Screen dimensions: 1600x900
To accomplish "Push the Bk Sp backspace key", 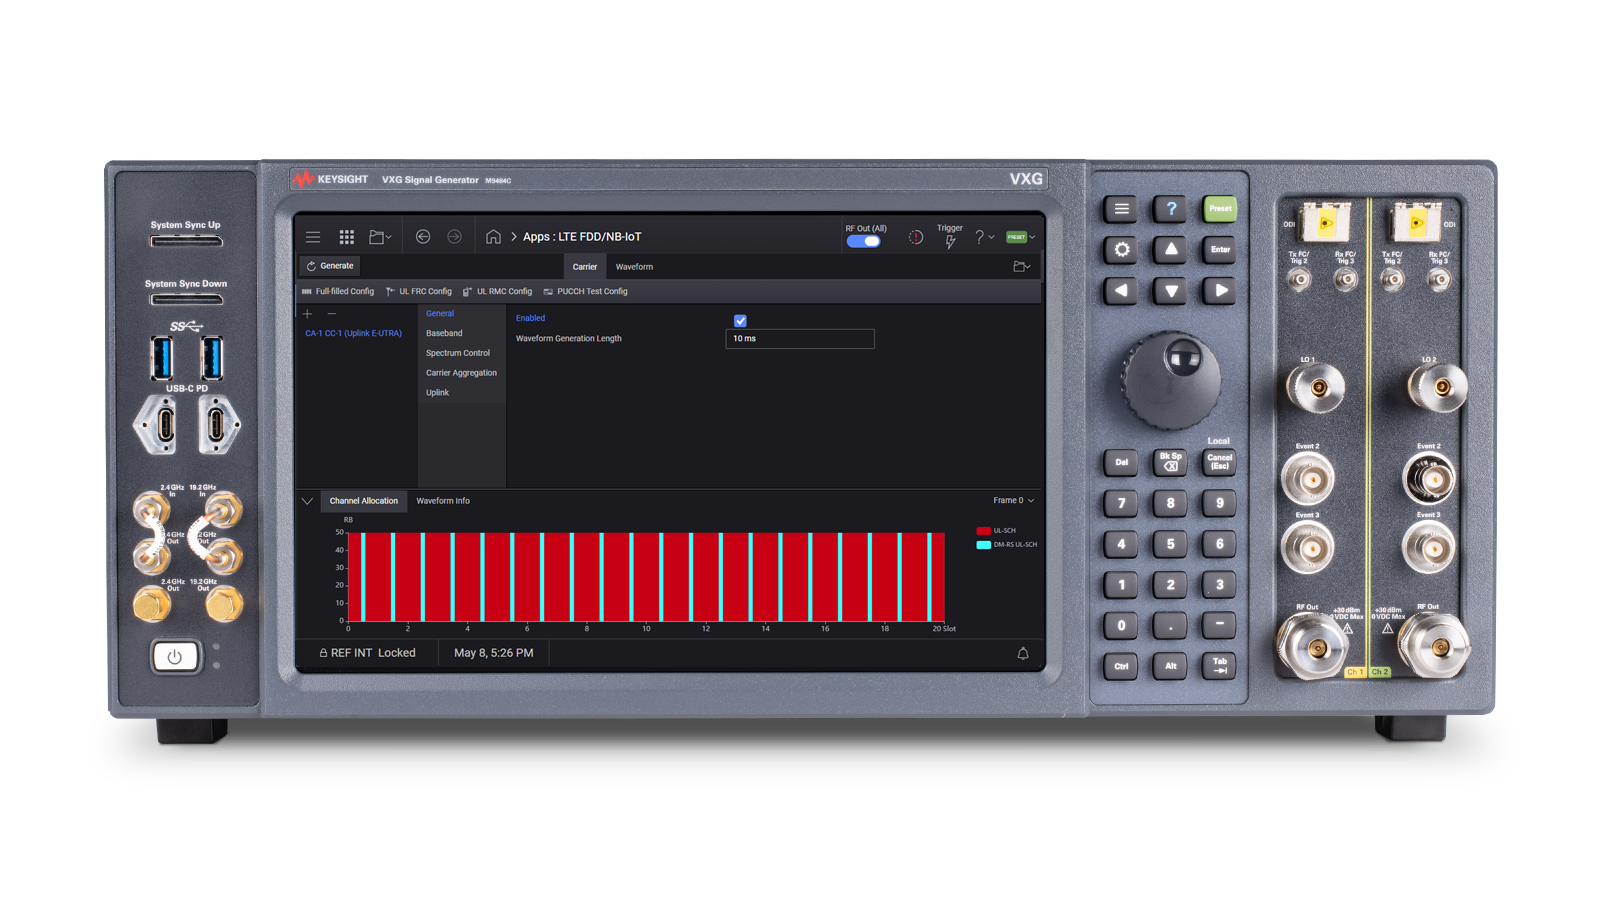I will pos(1171,462).
